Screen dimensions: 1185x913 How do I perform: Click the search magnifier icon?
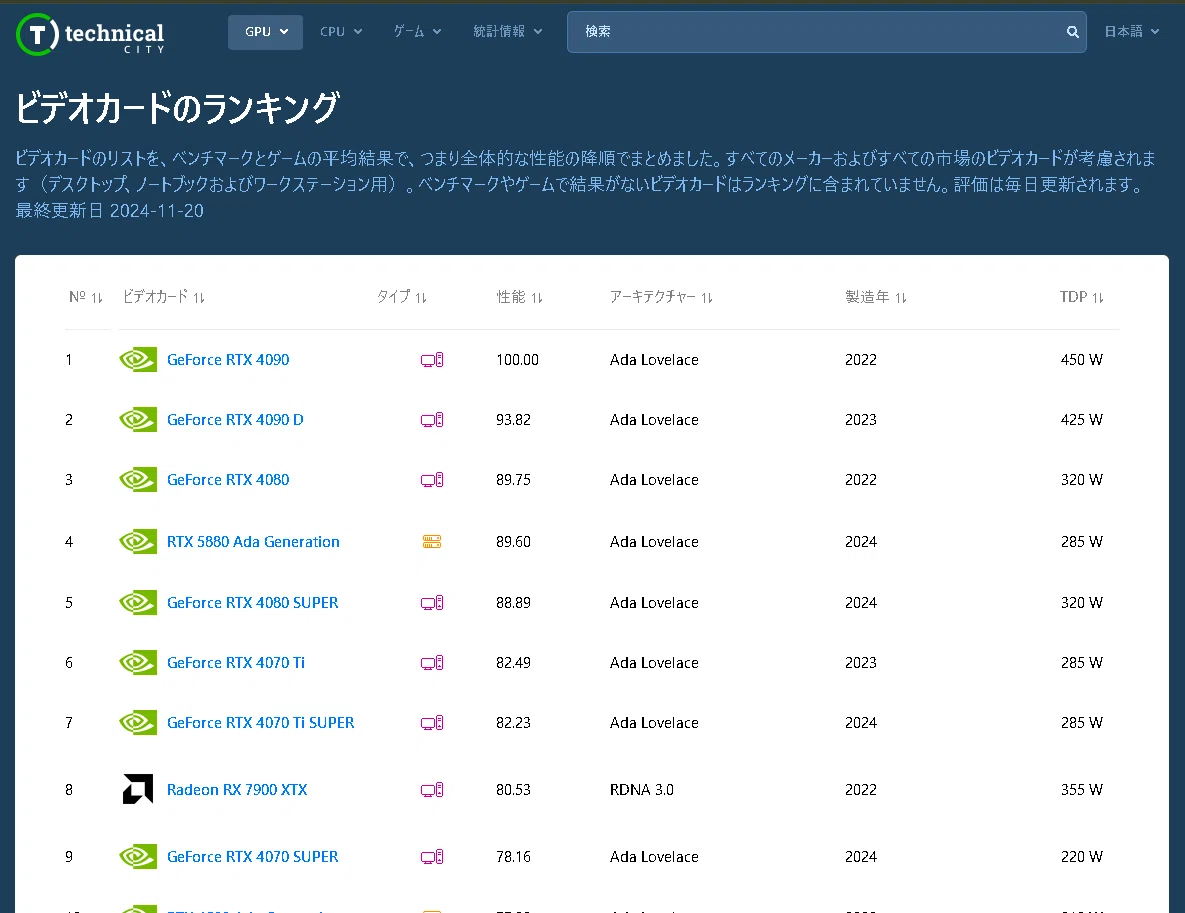pyautogui.click(x=1072, y=32)
